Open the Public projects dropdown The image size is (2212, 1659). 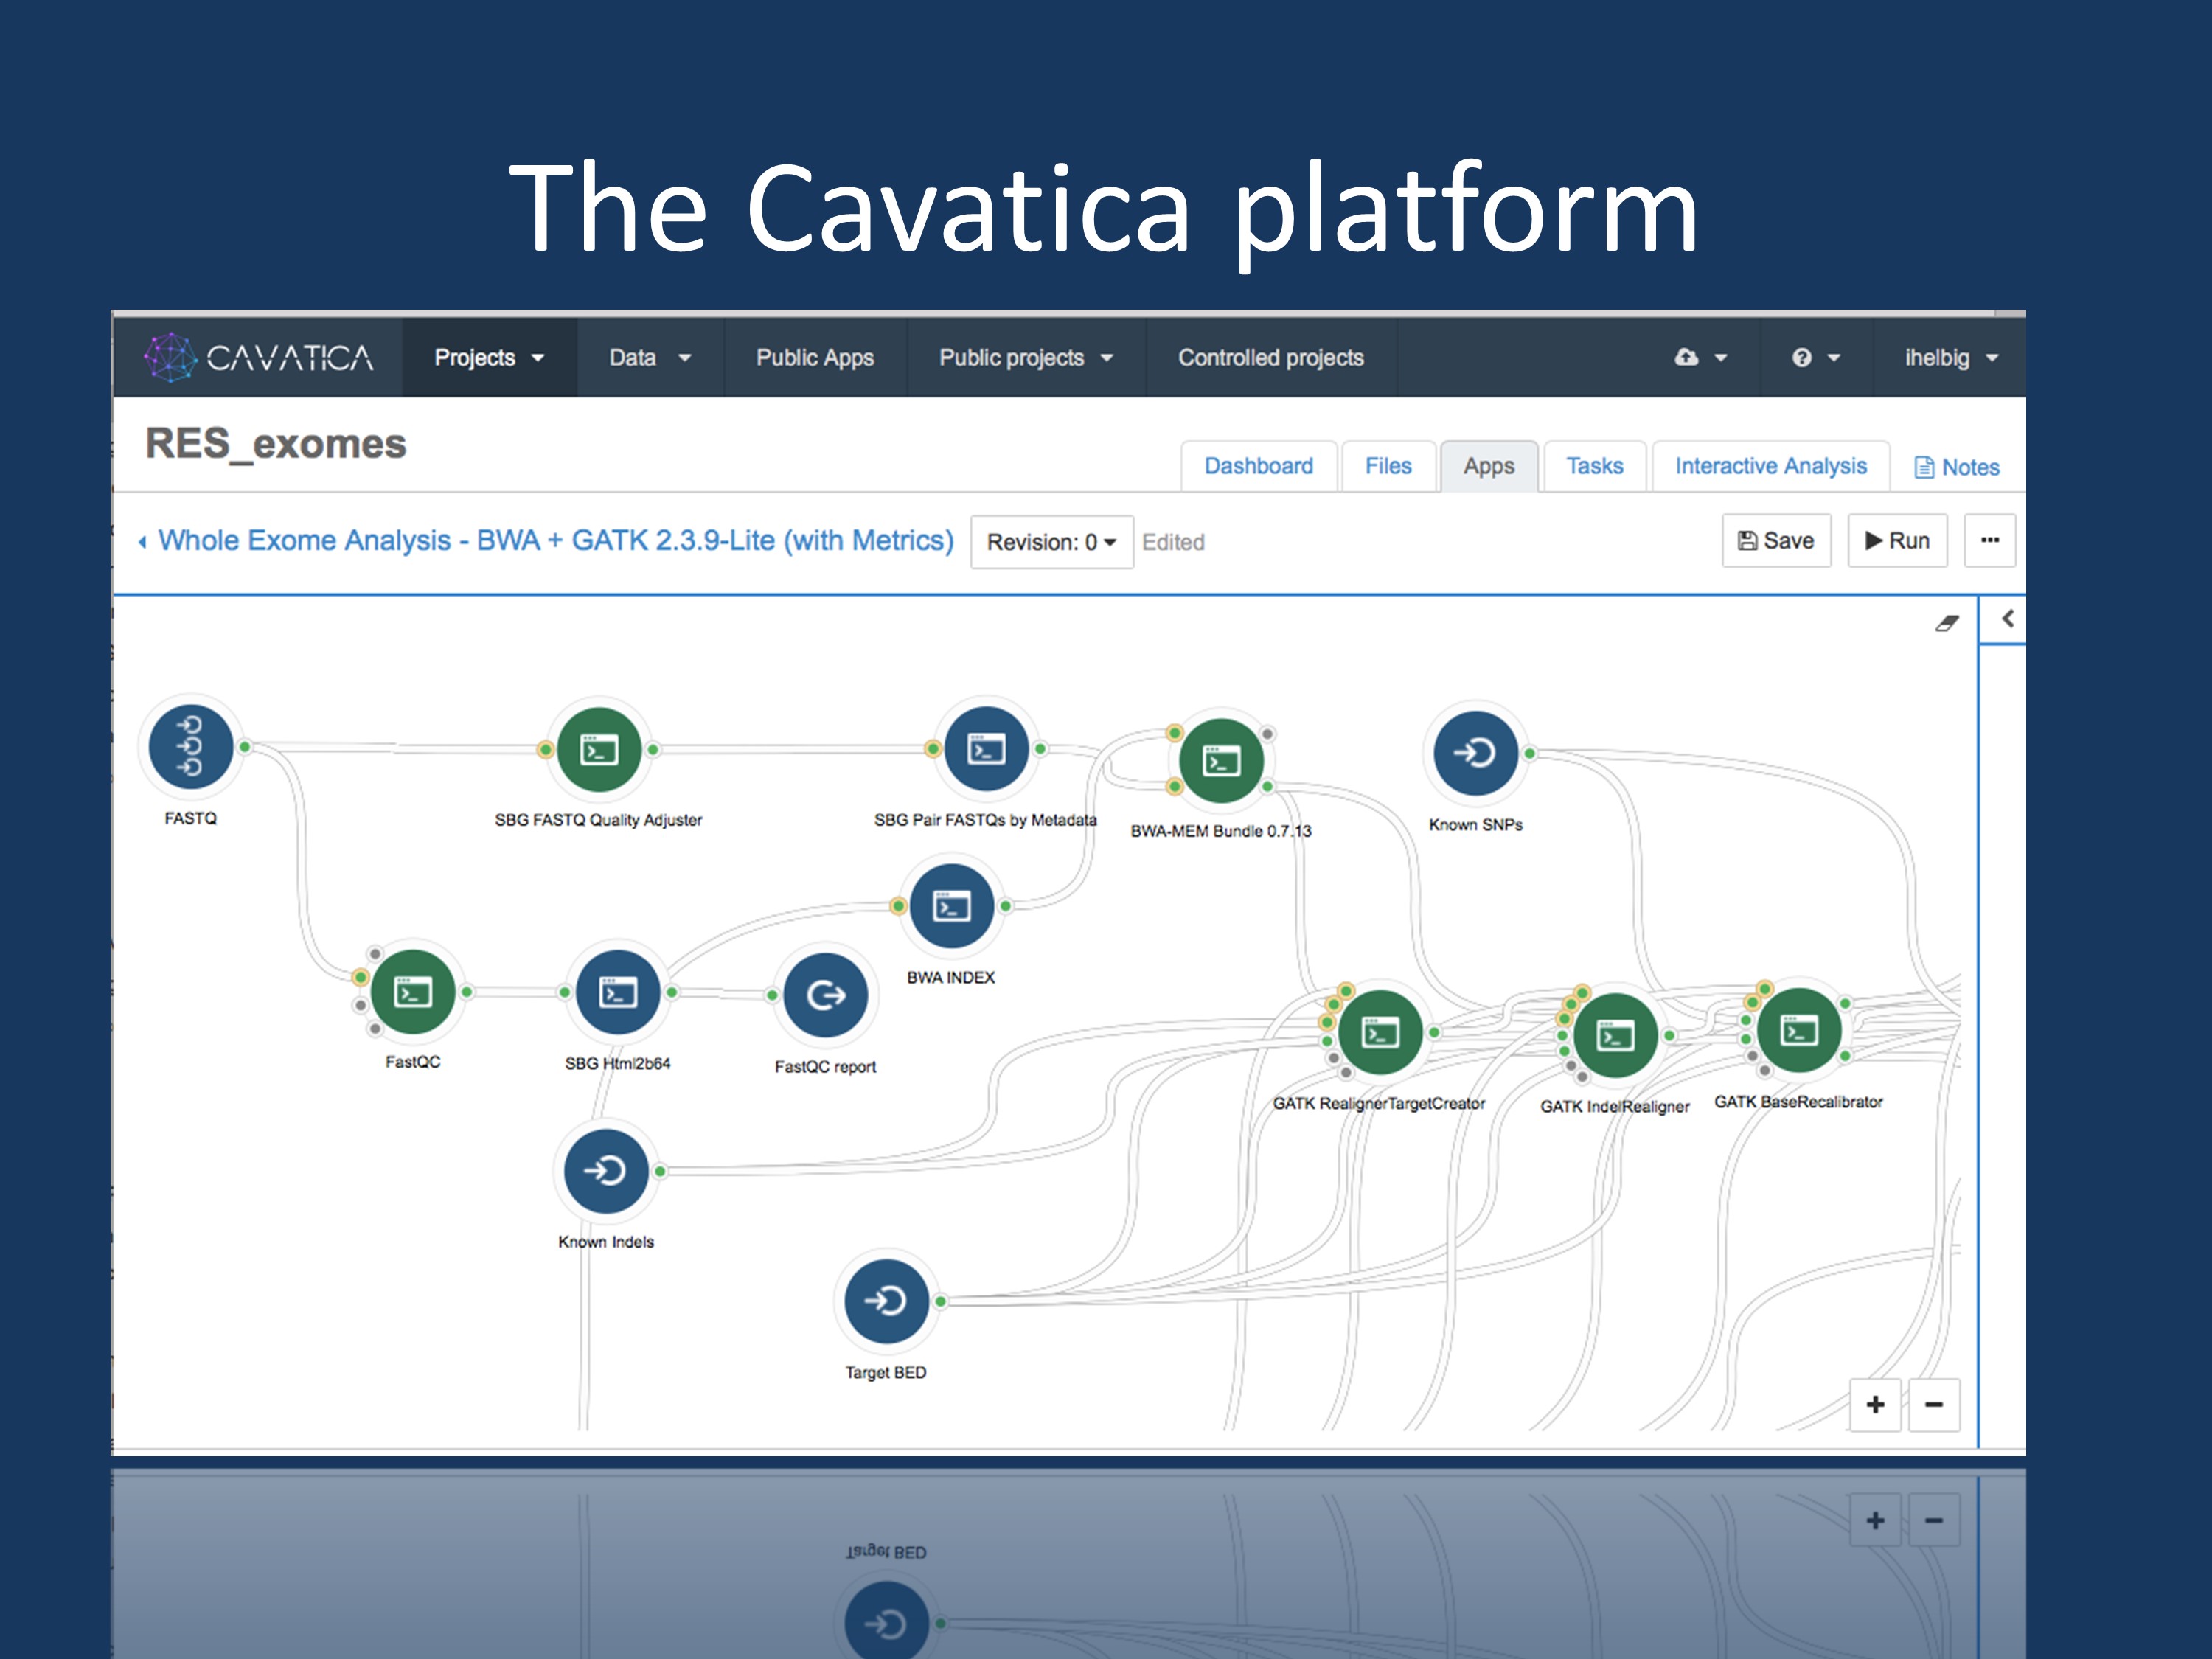coord(1026,357)
